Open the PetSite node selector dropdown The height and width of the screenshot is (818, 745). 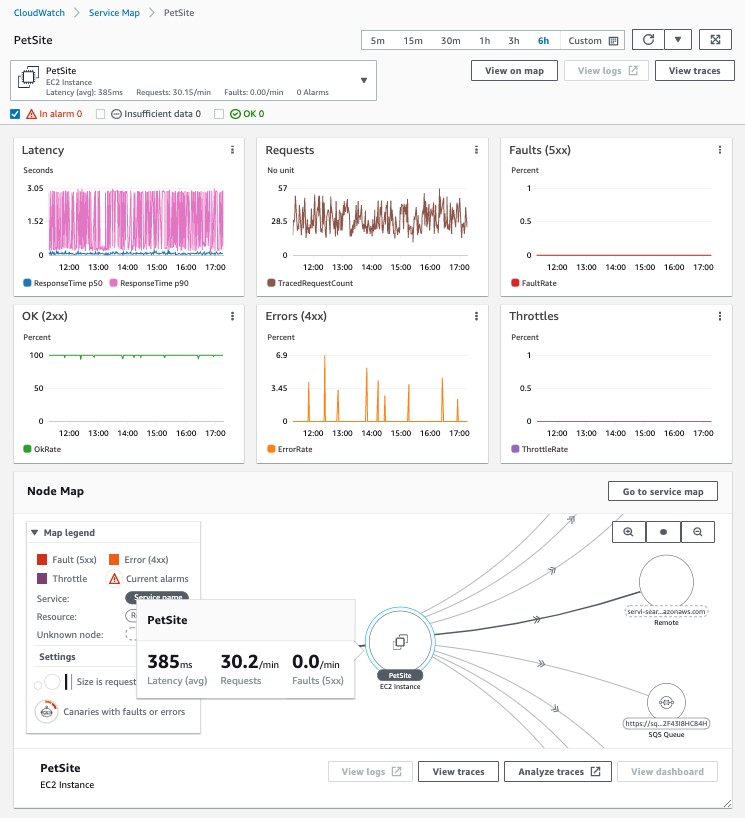(364, 80)
